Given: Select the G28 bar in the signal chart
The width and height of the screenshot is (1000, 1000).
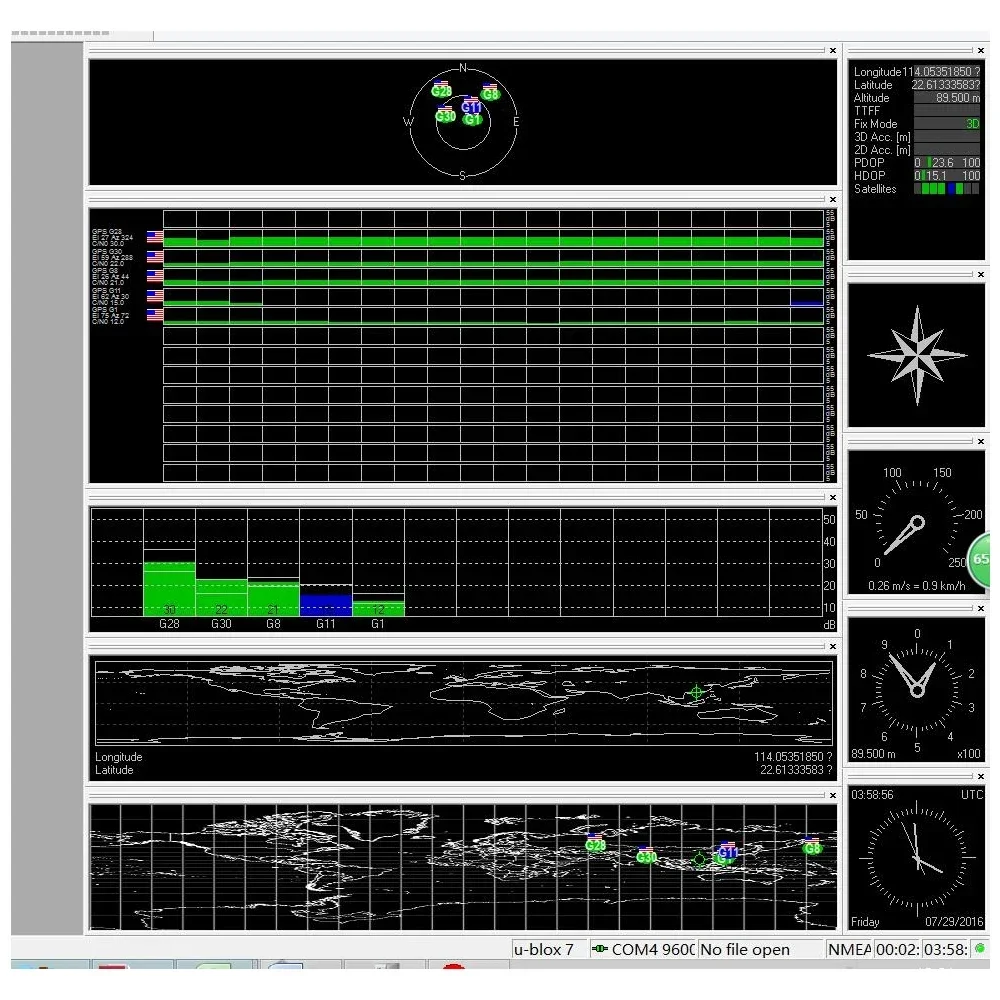Looking at the screenshot, I should click(x=169, y=588).
